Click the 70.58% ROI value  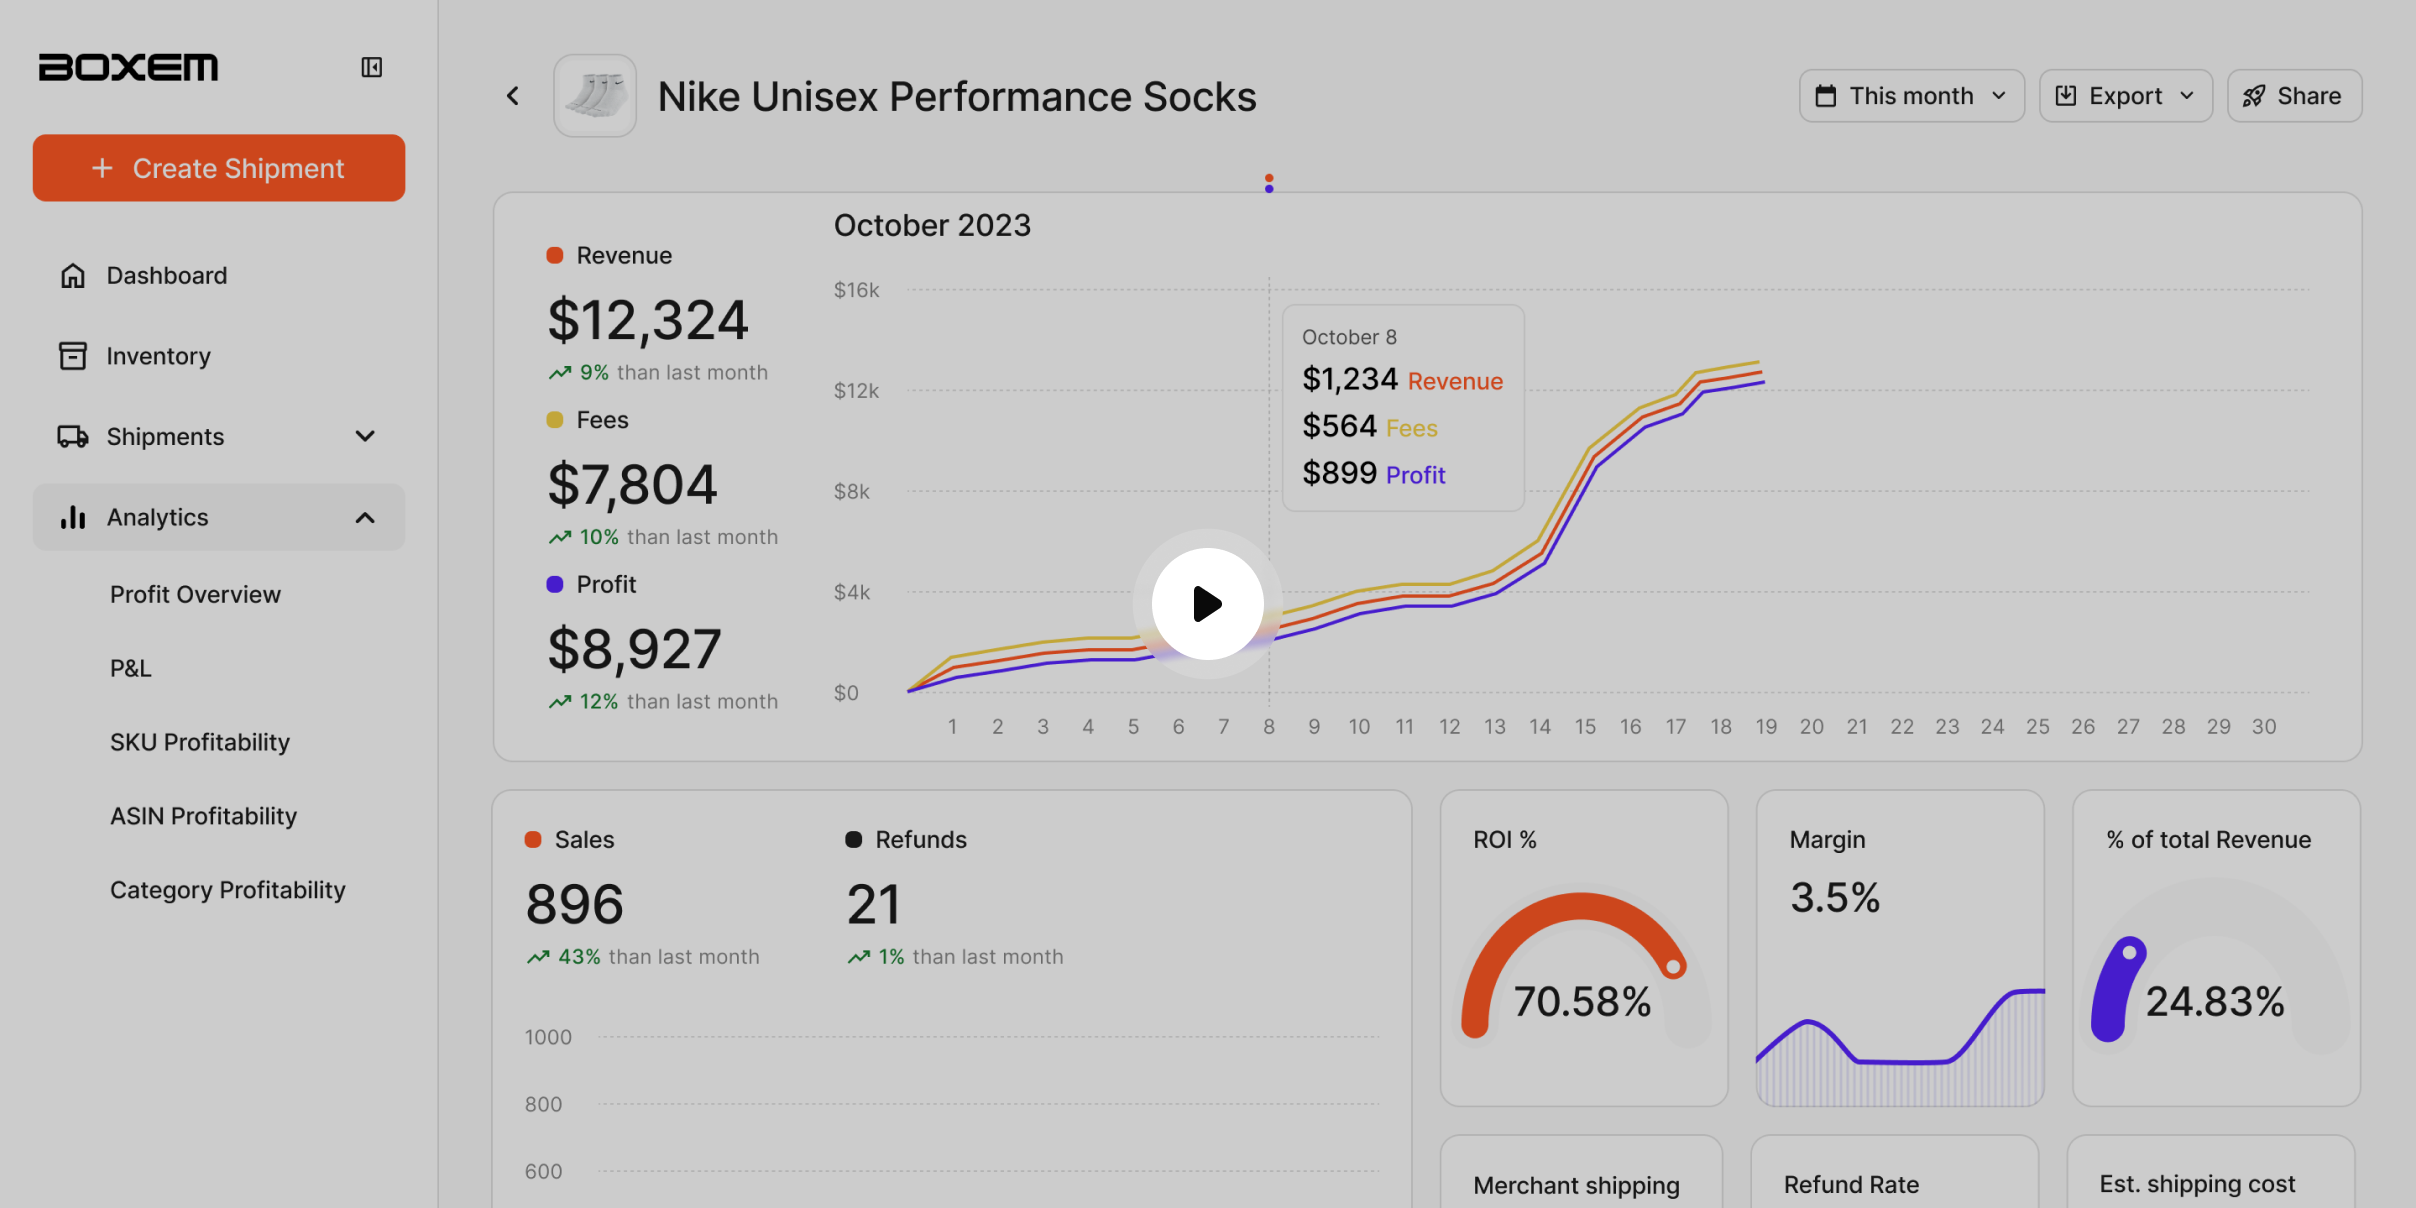[1582, 1002]
